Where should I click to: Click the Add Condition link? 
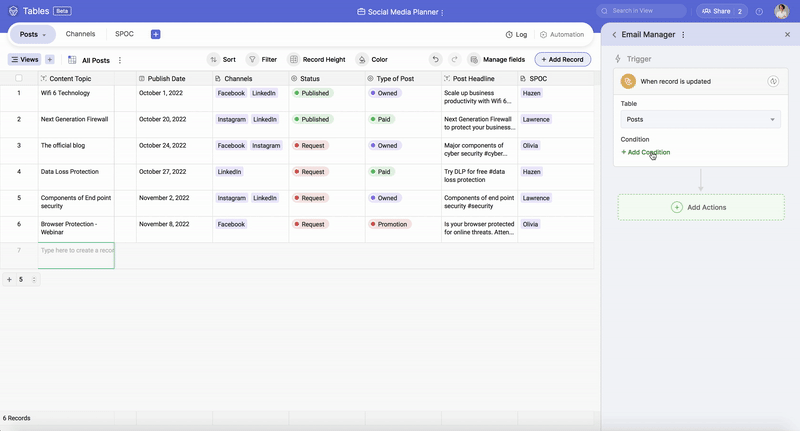click(x=646, y=153)
